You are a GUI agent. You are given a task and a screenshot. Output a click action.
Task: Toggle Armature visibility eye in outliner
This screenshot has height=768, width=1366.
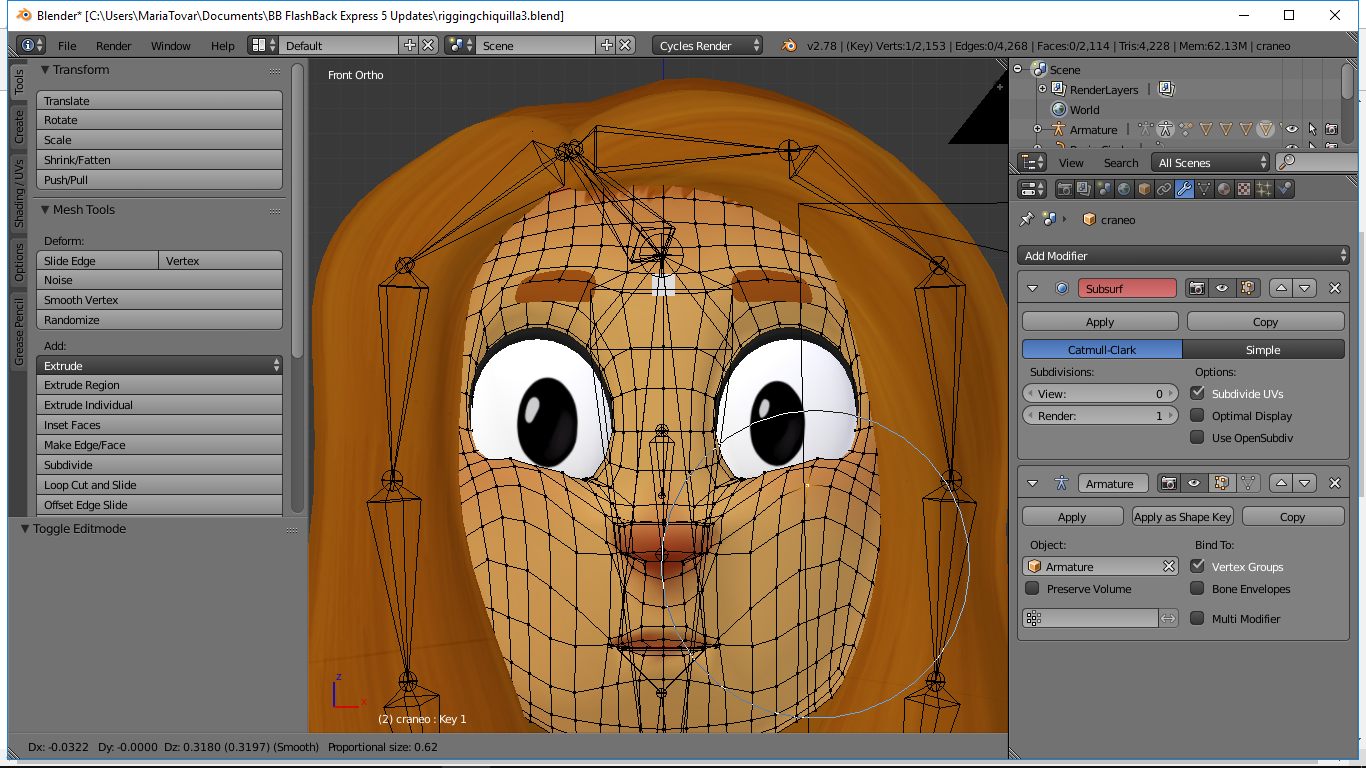click(1291, 129)
